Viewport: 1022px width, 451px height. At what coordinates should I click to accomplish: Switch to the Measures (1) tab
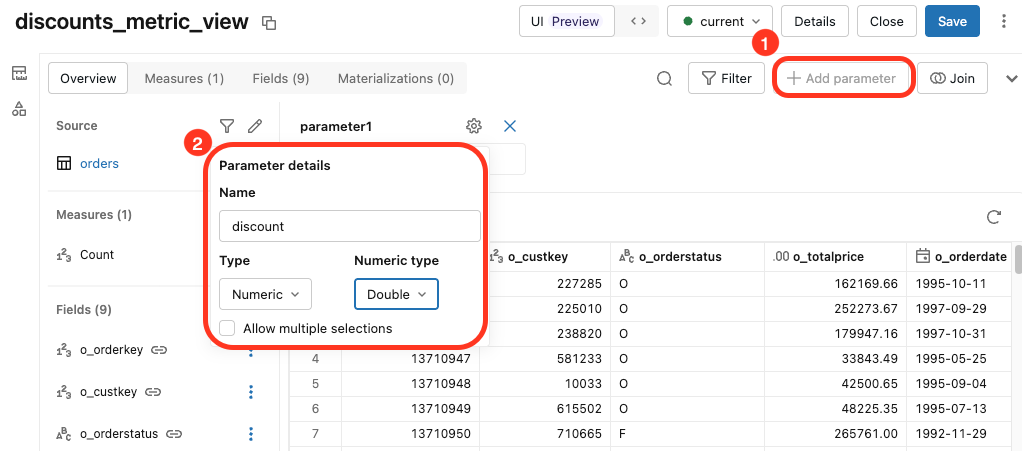click(x=184, y=78)
